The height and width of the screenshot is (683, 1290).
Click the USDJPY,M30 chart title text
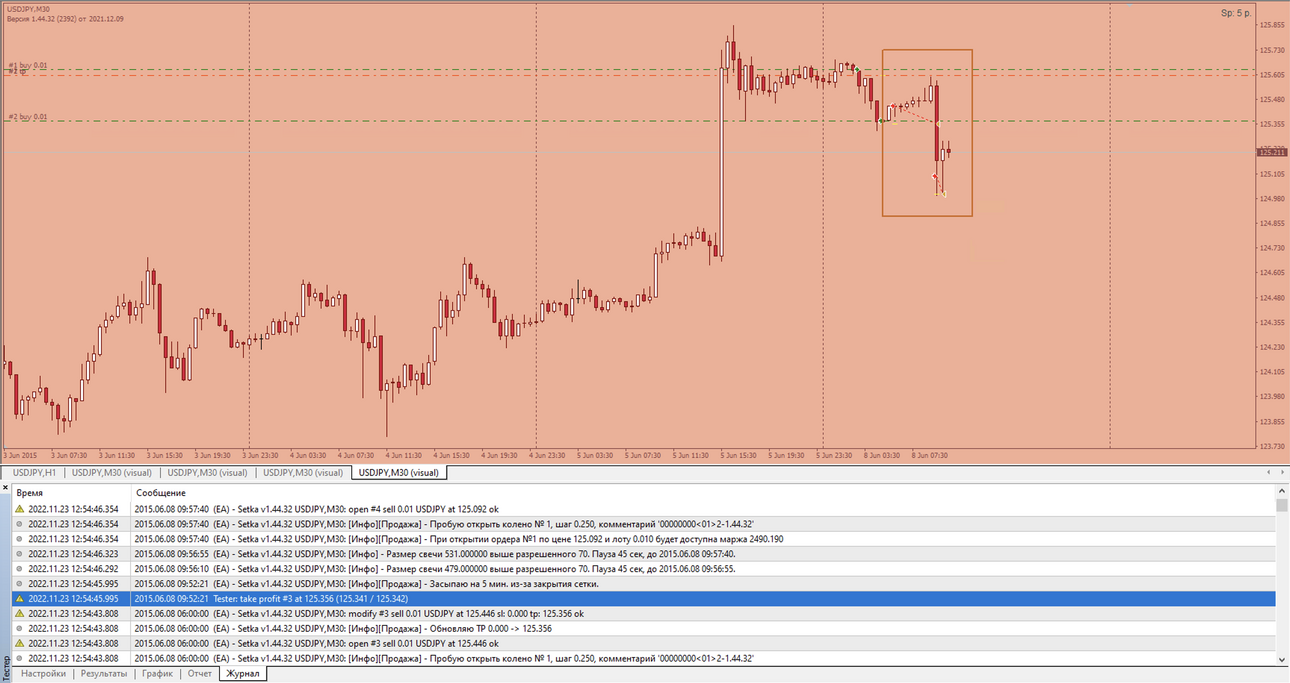(29, 8)
